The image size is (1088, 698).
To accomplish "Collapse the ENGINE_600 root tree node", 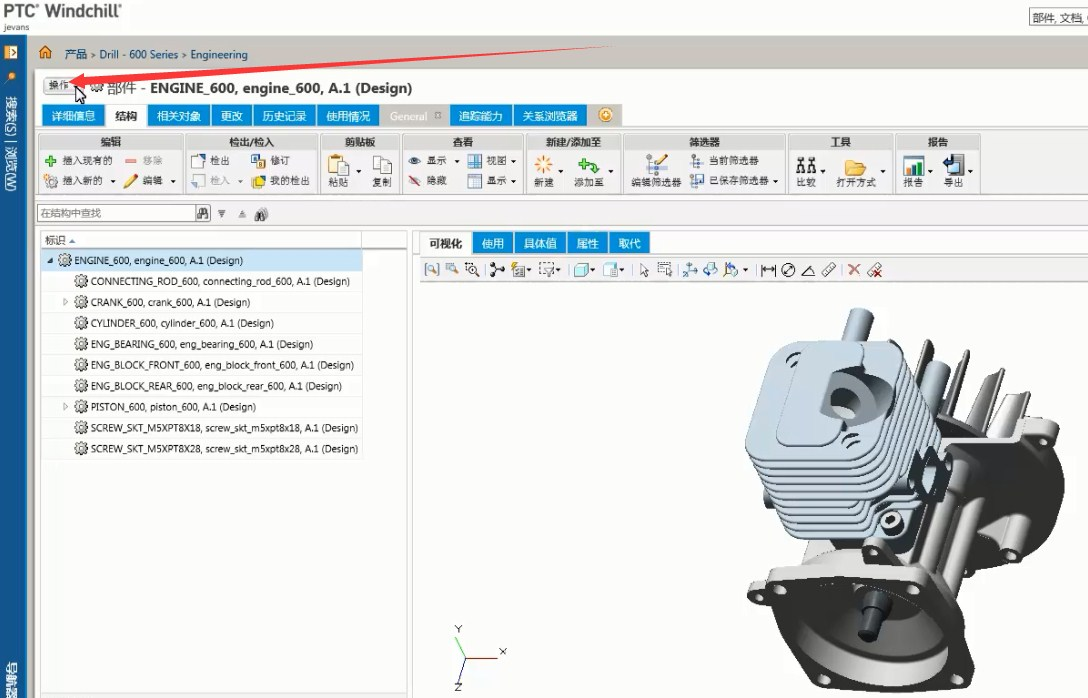I will point(50,261).
